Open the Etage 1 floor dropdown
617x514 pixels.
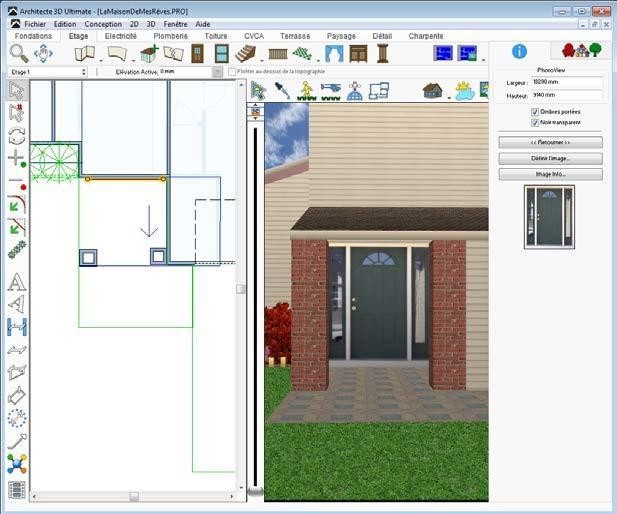click(x=48, y=72)
